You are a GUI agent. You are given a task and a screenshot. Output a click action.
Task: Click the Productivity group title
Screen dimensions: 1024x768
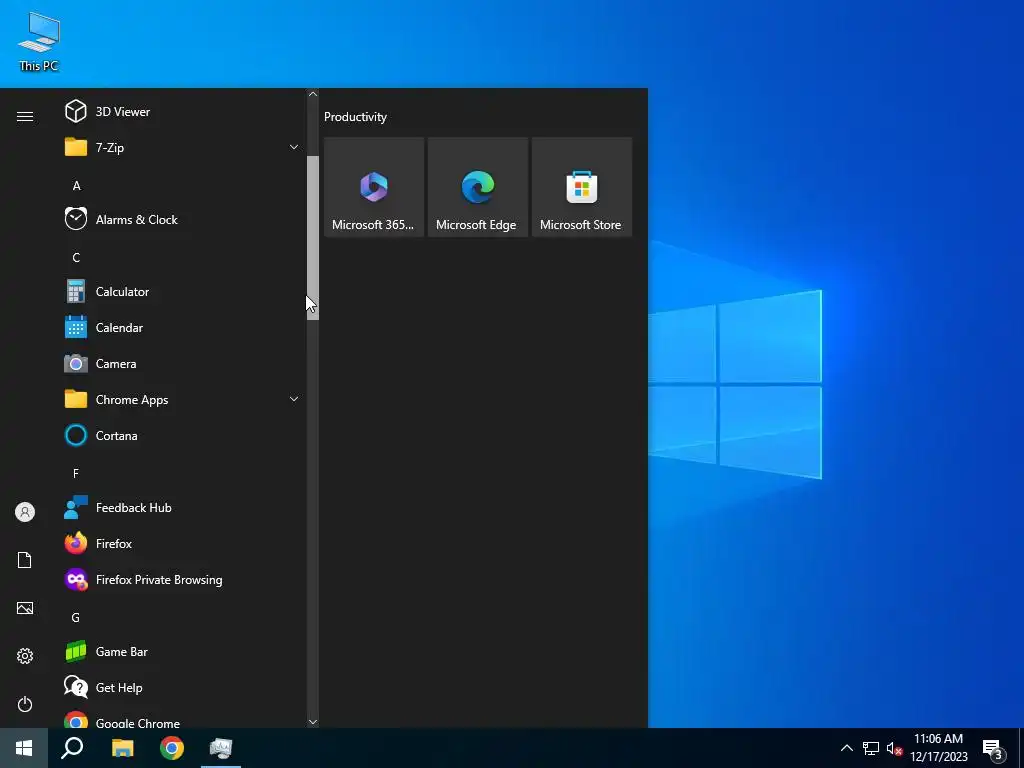tap(355, 117)
